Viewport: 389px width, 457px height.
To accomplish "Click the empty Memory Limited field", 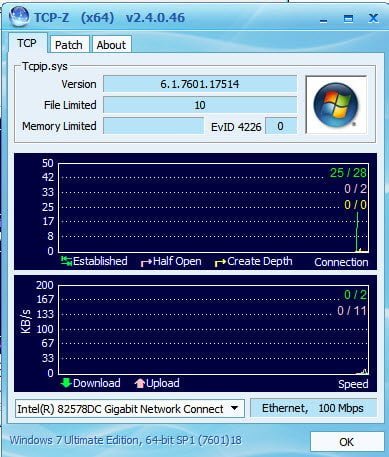I will tap(153, 126).
